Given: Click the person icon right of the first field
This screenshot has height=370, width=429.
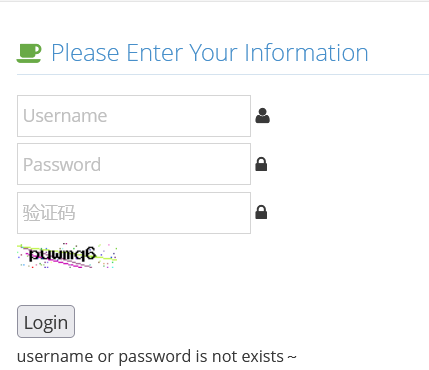Looking at the screenshot, I should [x=263, y=116].
